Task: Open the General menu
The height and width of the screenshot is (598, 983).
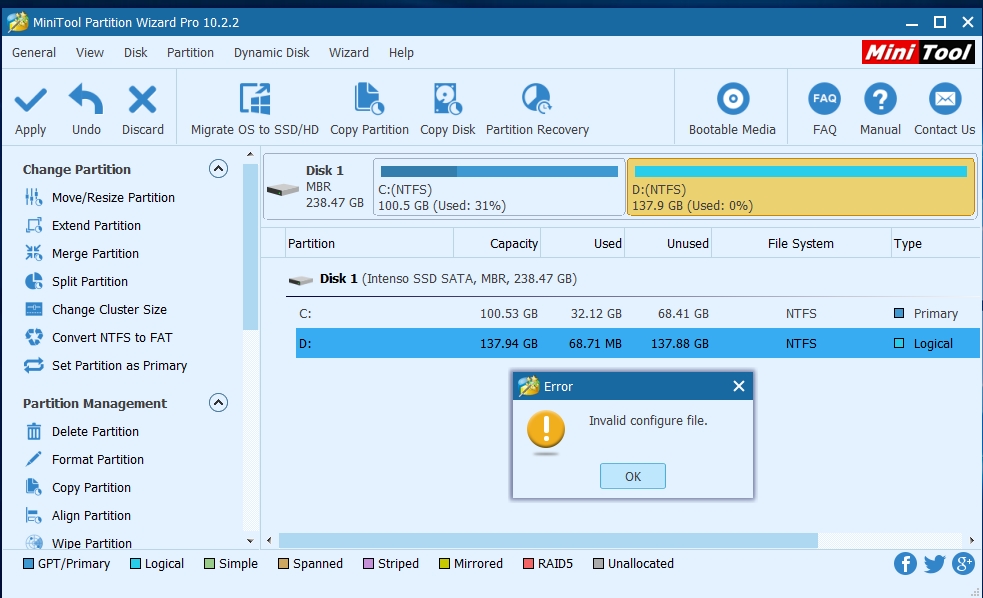Action: [x=34, y=53]
